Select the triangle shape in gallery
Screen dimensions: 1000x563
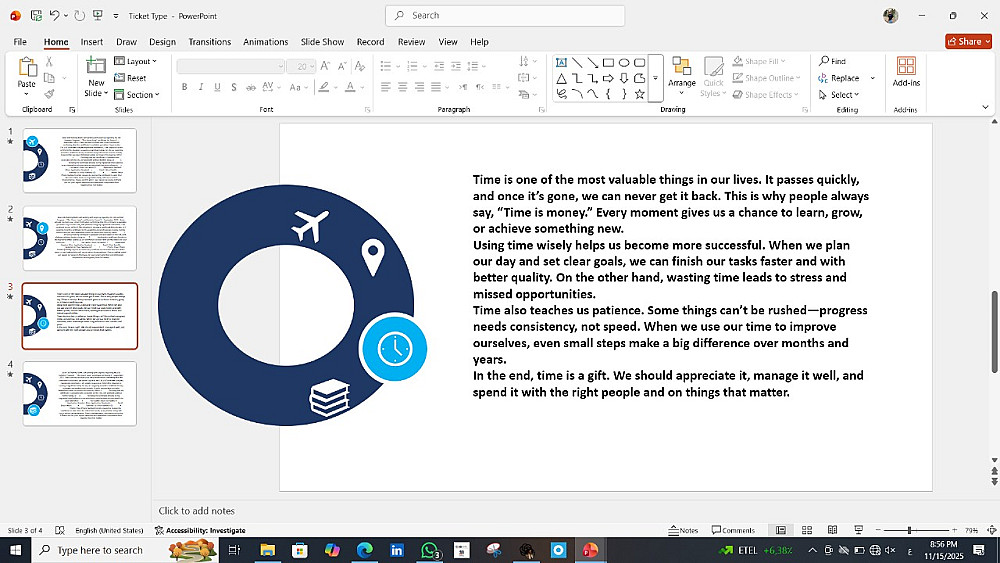coord(561,78)
